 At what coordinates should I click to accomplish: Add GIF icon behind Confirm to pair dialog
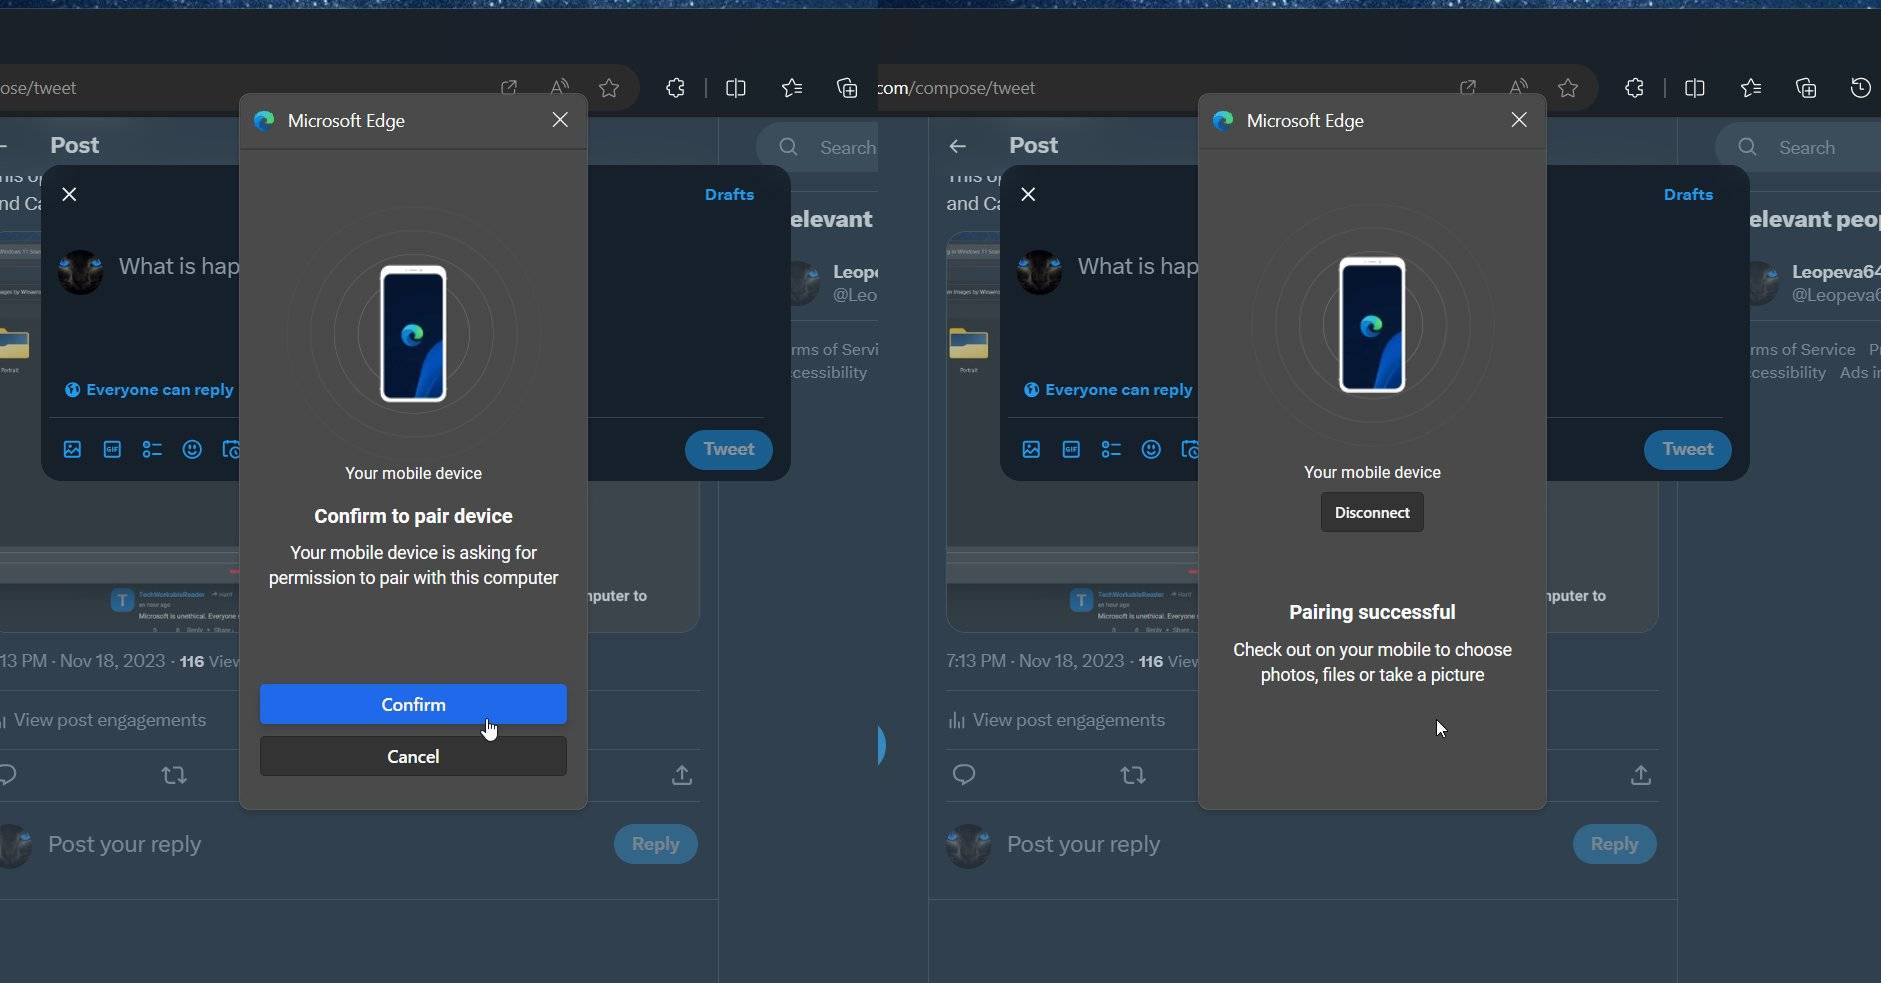pos(112,450)
